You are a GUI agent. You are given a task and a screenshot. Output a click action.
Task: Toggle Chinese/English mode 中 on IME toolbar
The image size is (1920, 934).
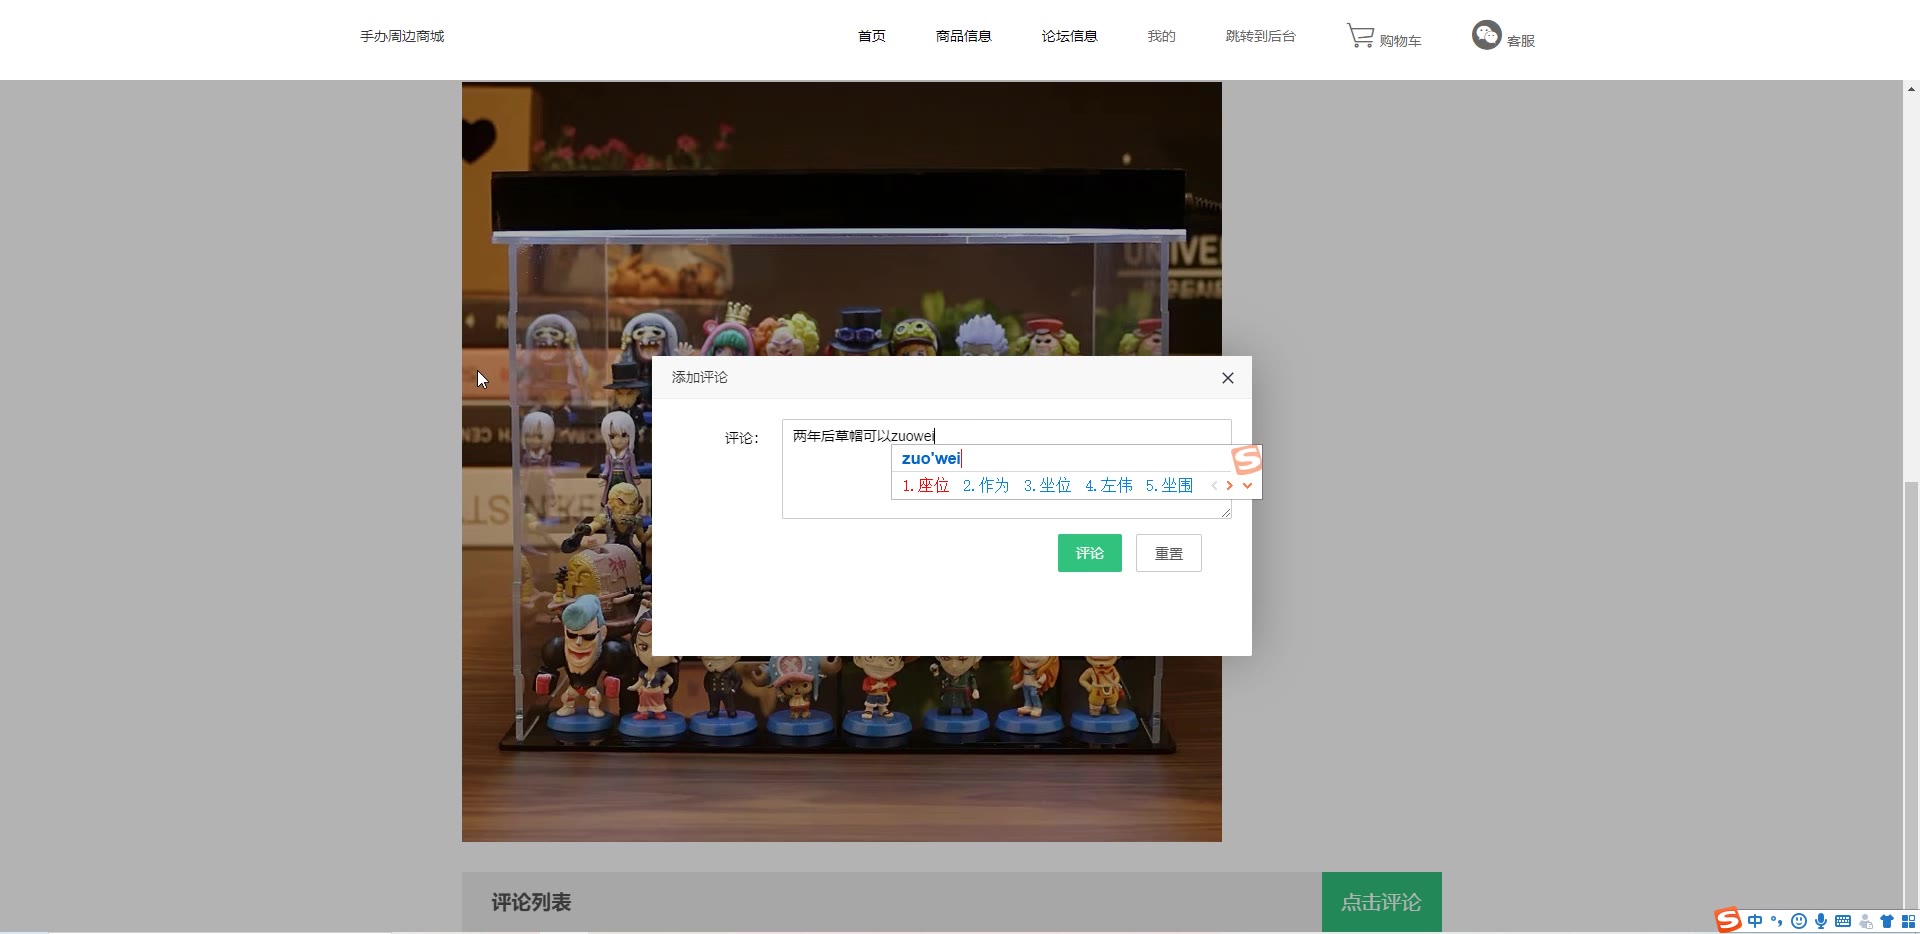click(1755, 921)
